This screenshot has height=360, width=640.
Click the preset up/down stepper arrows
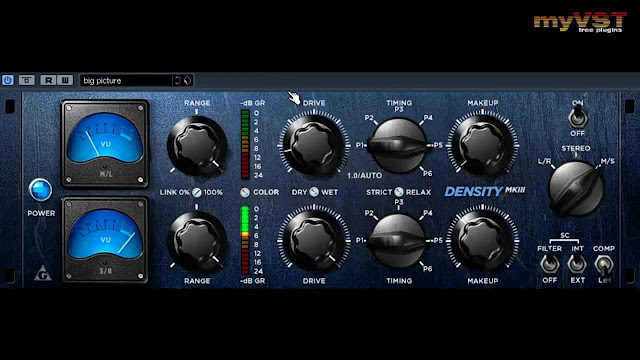[177, 80]
